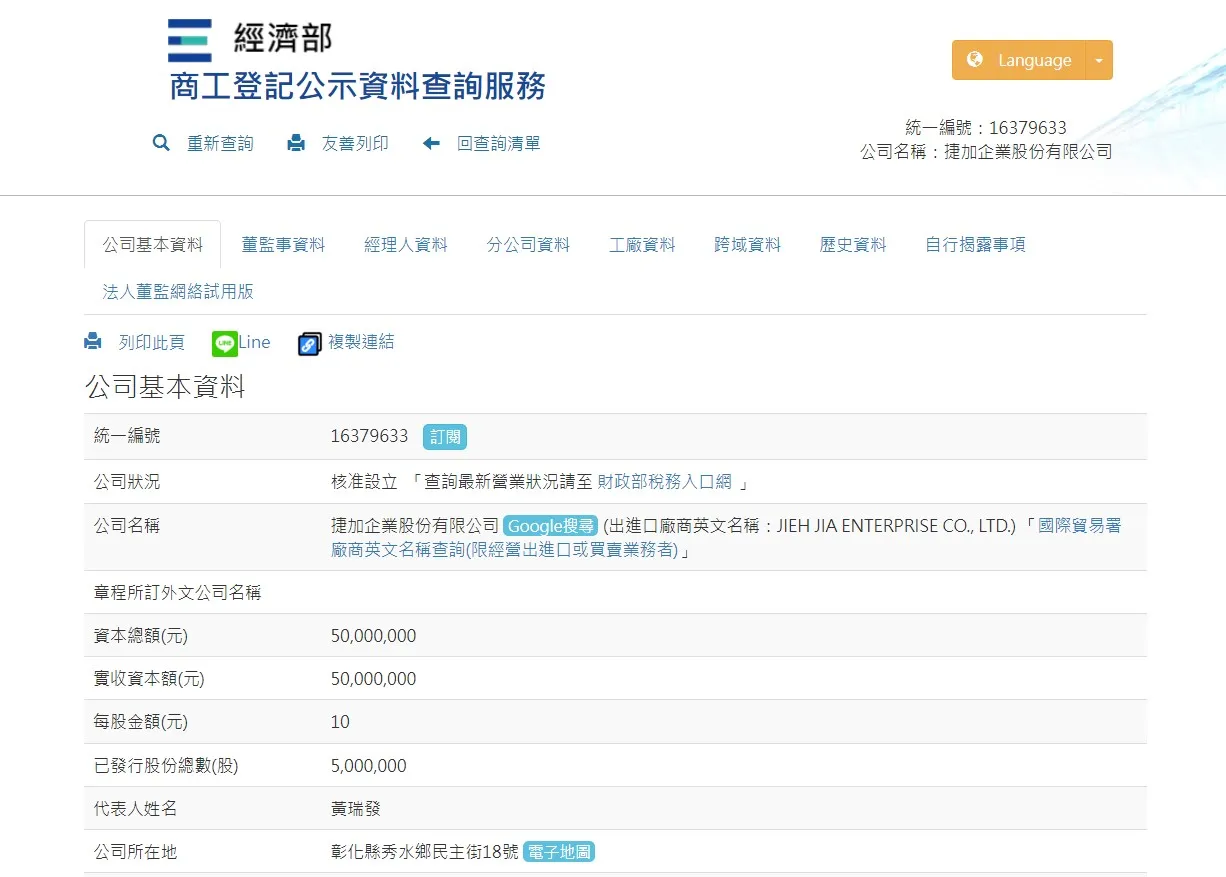Open the 法人董監網絡試用版 tab
Image resolution: width=1226 pixels, height=877 pixels.
pyautogui.click(x=178, y=291)
